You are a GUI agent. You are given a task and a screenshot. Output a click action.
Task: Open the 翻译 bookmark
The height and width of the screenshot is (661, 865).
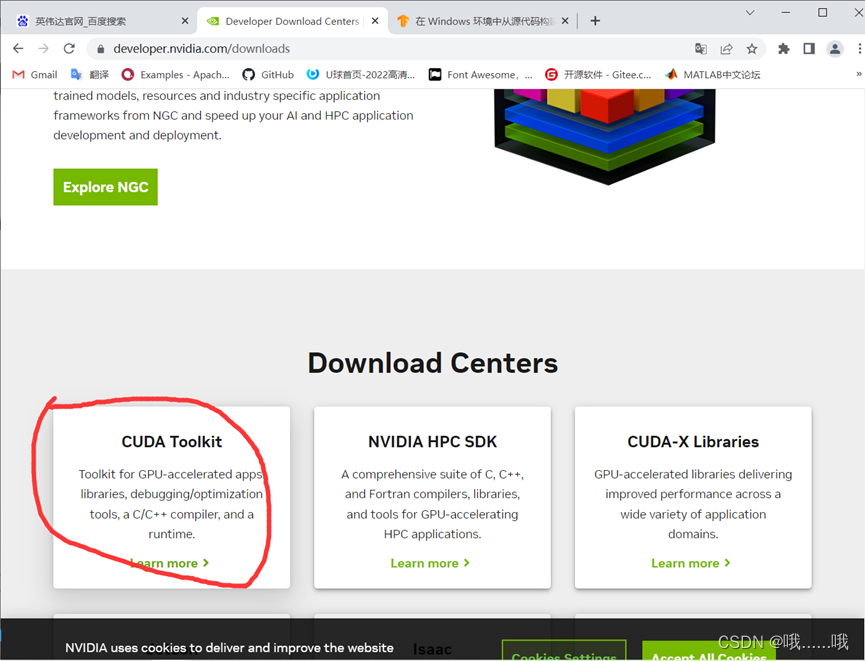click(89, 74)
